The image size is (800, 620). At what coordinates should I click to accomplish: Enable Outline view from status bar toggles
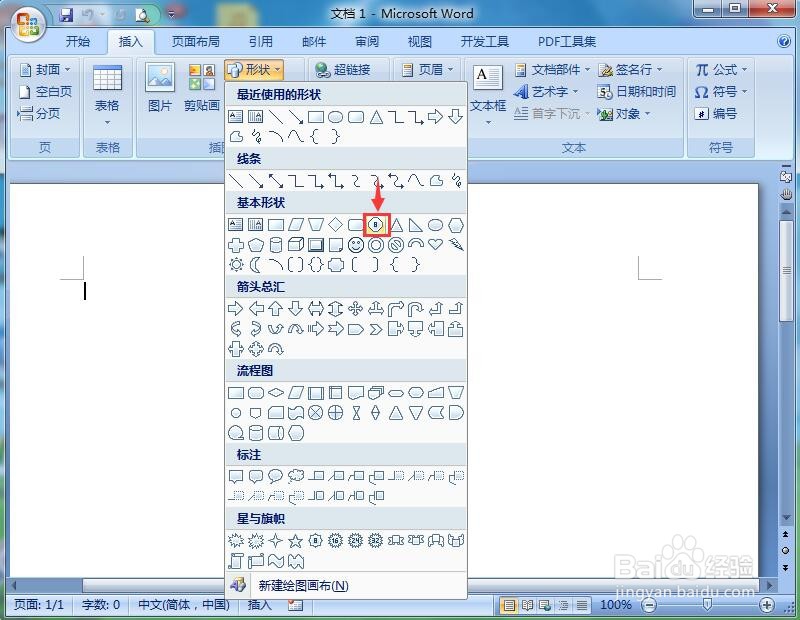click(563, 605)
